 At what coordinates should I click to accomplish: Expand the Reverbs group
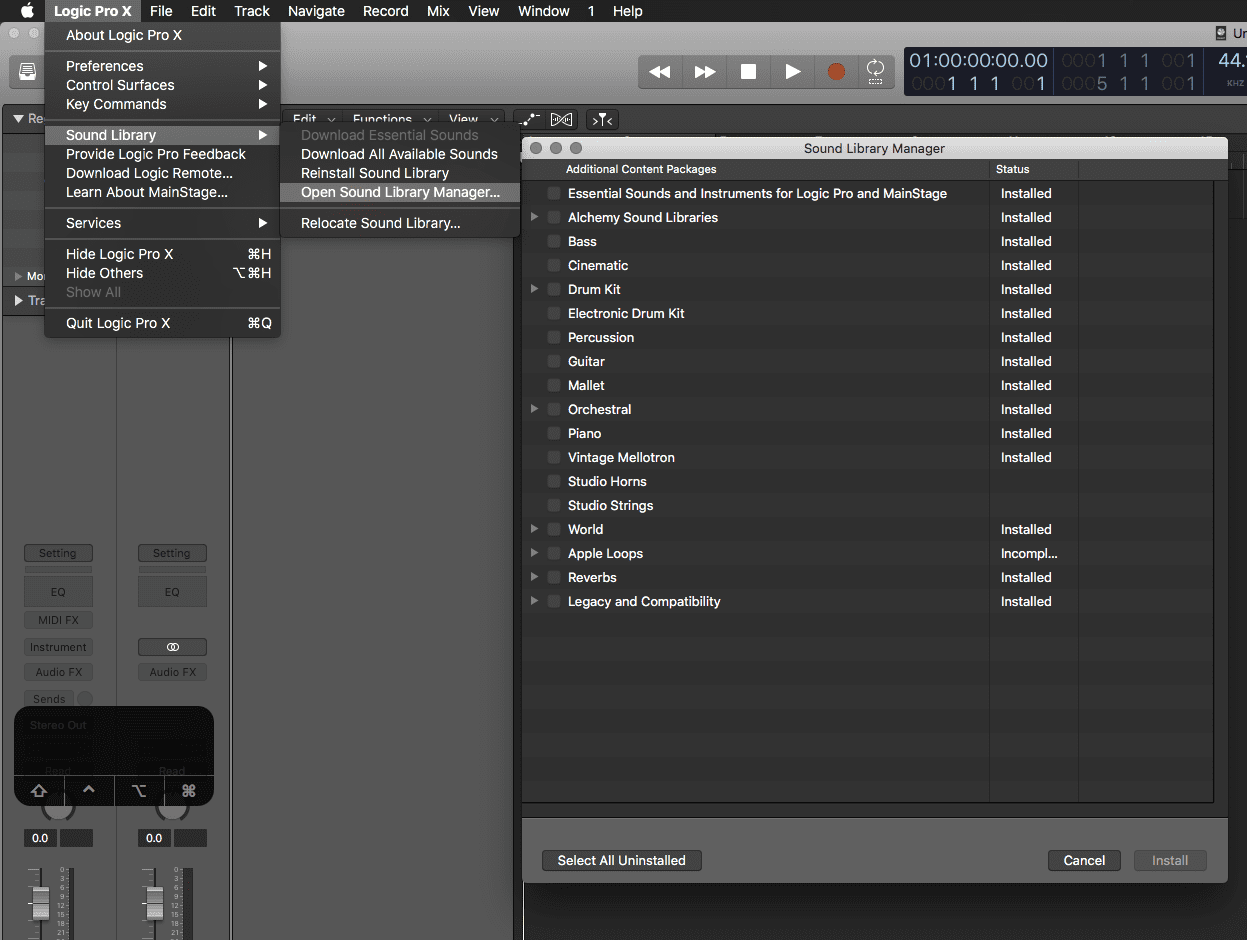click(535, 577)
